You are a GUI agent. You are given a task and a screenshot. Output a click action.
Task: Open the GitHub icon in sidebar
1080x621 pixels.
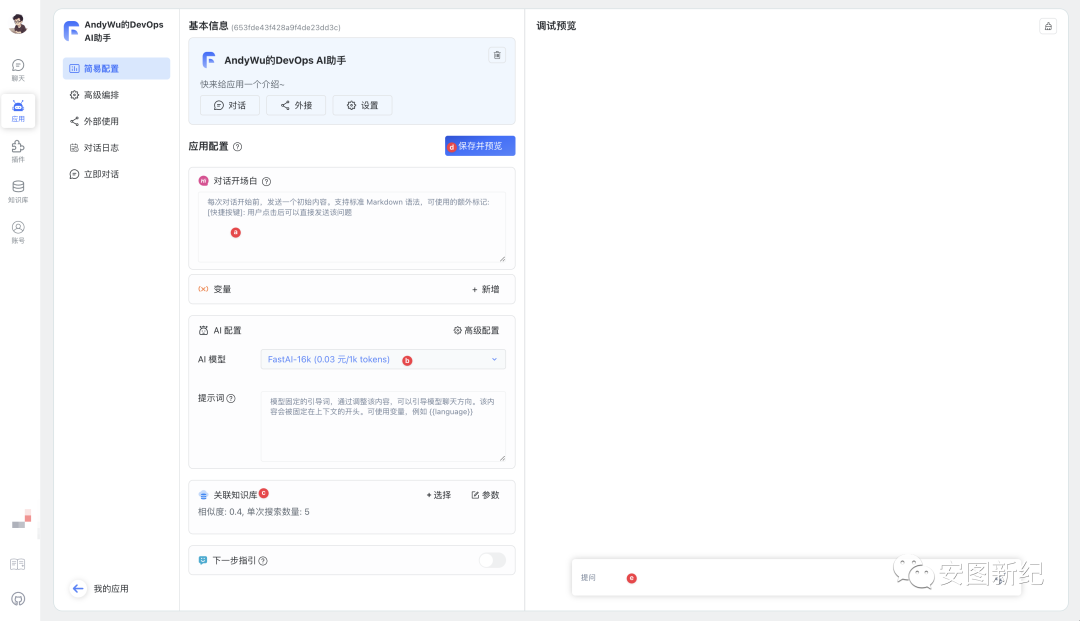(18, 599)
